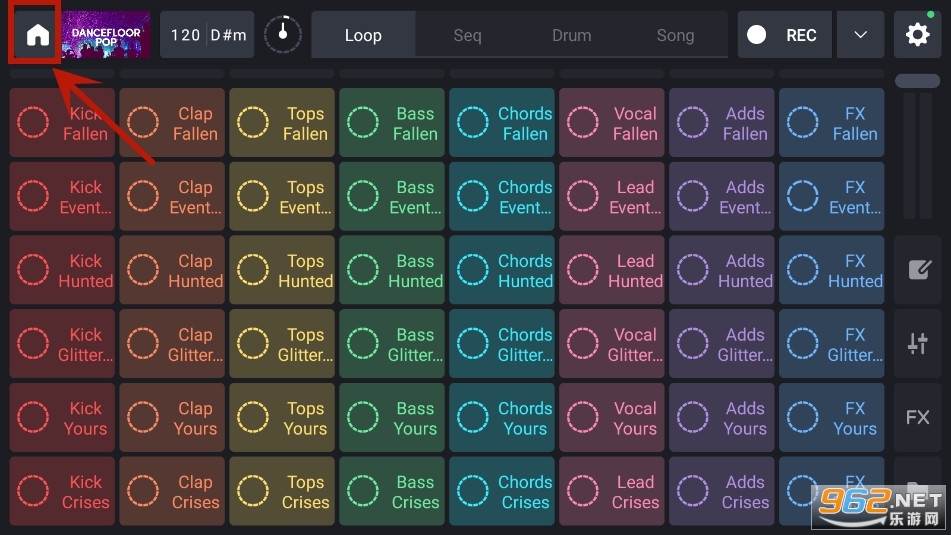Switch to the Loop tab
The image size is (951, 535).
point(363,35)
